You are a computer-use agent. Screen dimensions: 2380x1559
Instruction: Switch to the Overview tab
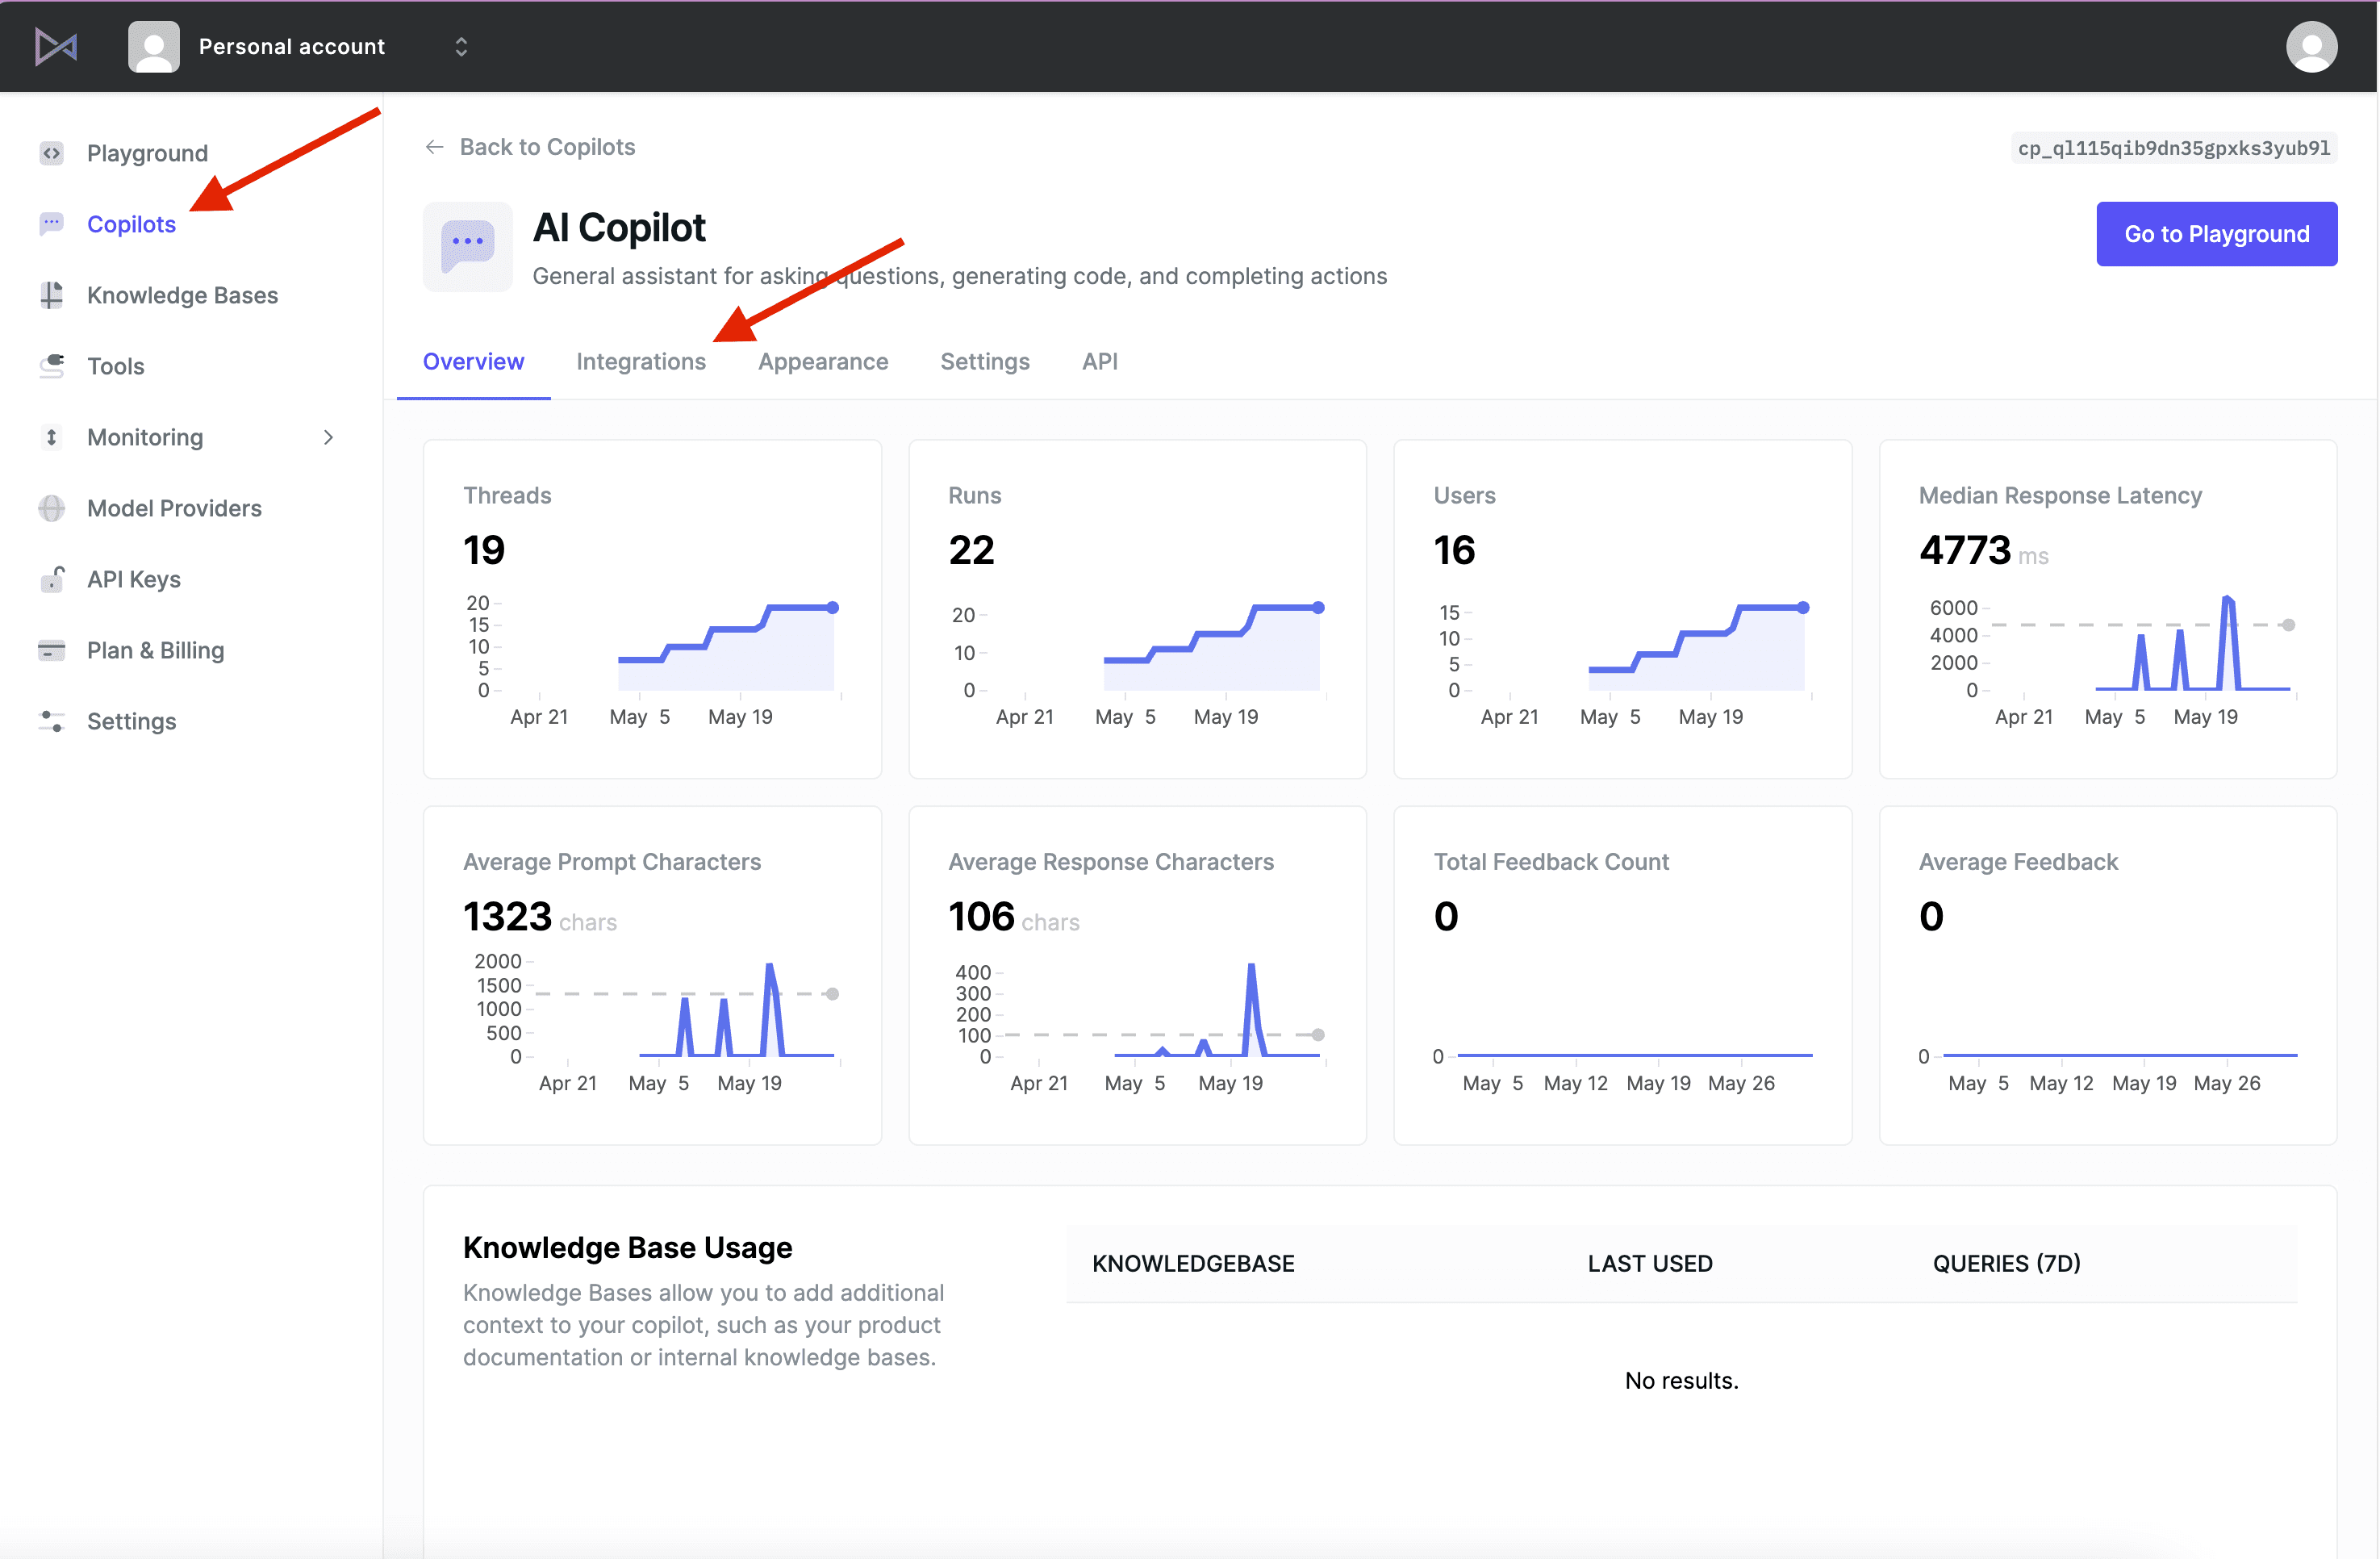(473, 362)
